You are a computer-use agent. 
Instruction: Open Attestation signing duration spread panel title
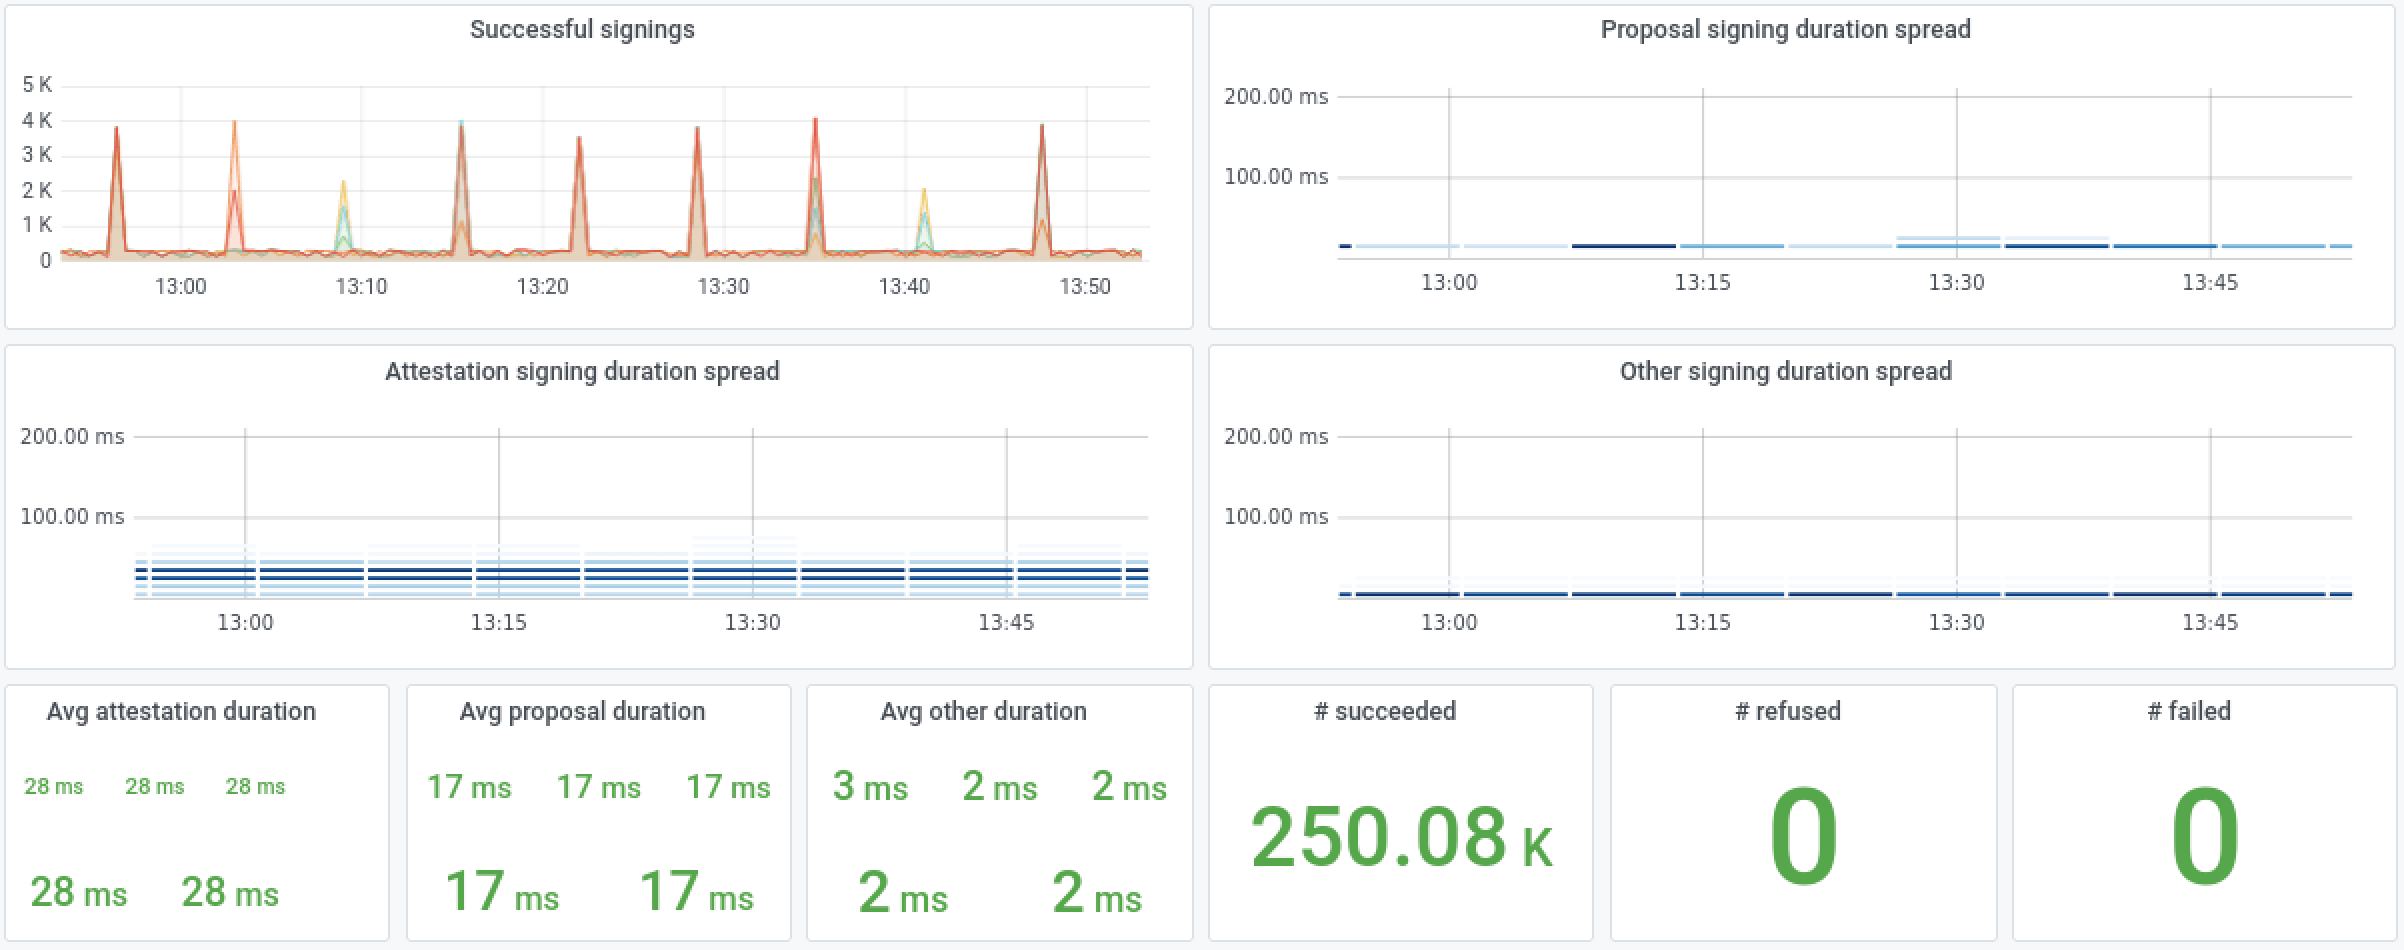click(x=582, y=371)
